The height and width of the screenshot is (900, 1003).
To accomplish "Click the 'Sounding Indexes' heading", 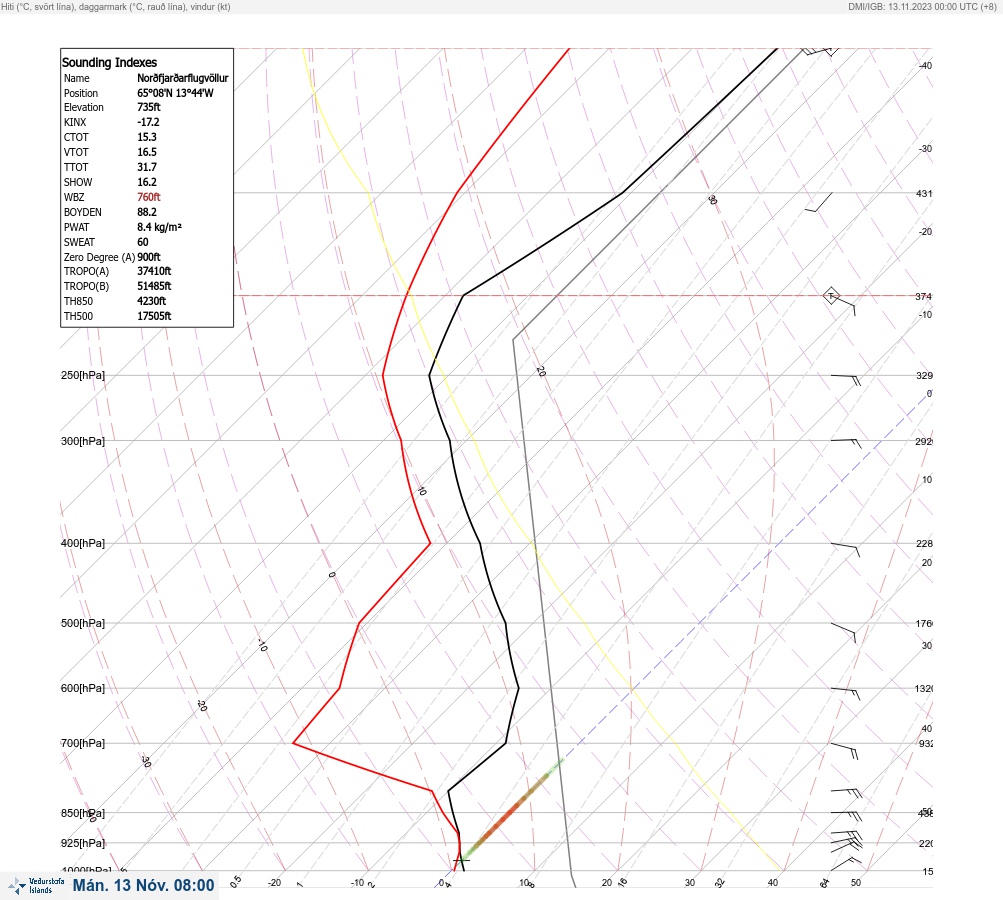I will pyautogui.click(x=109, y=63).
